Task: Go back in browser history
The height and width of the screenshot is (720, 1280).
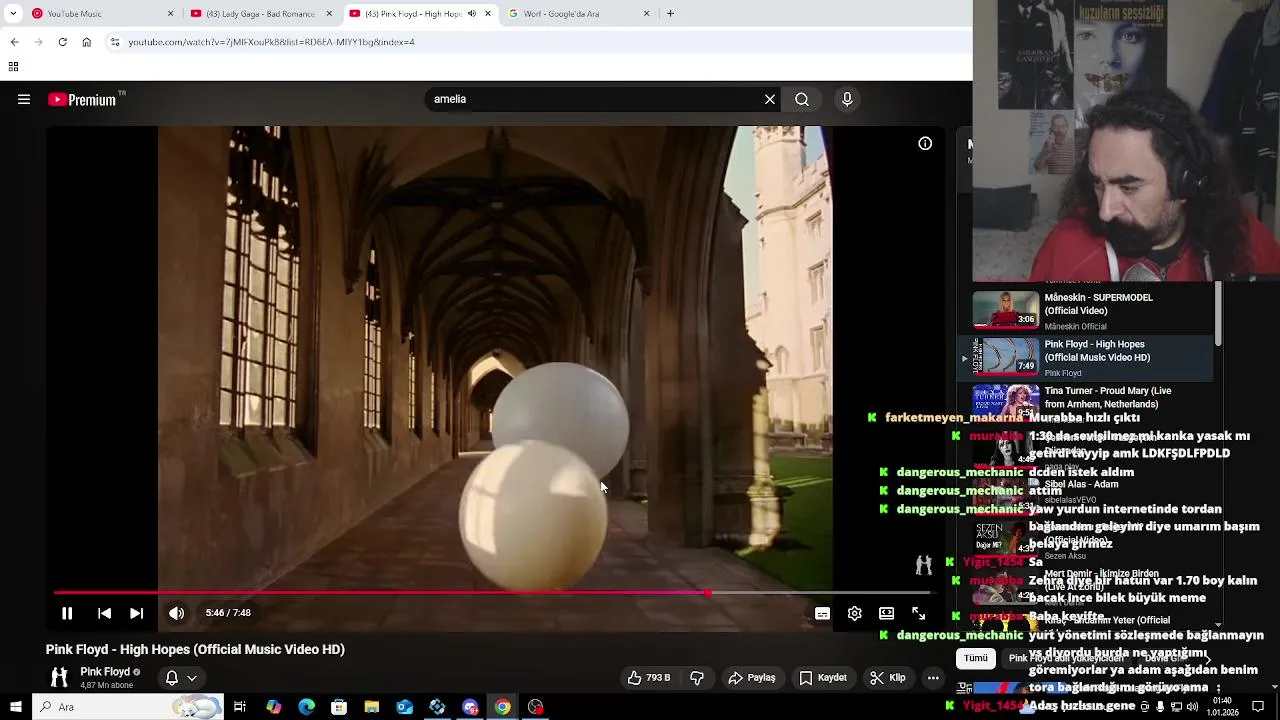Action: point(14,42)
